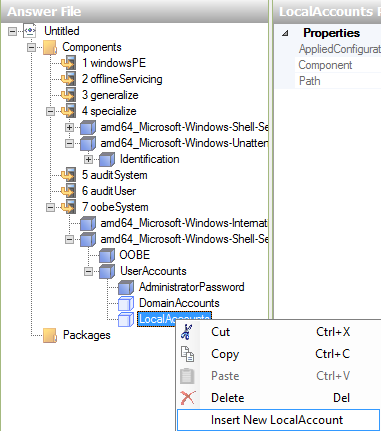
Task: Collapse the 4 specialize pass node
Action: click(x=50, y=111)
